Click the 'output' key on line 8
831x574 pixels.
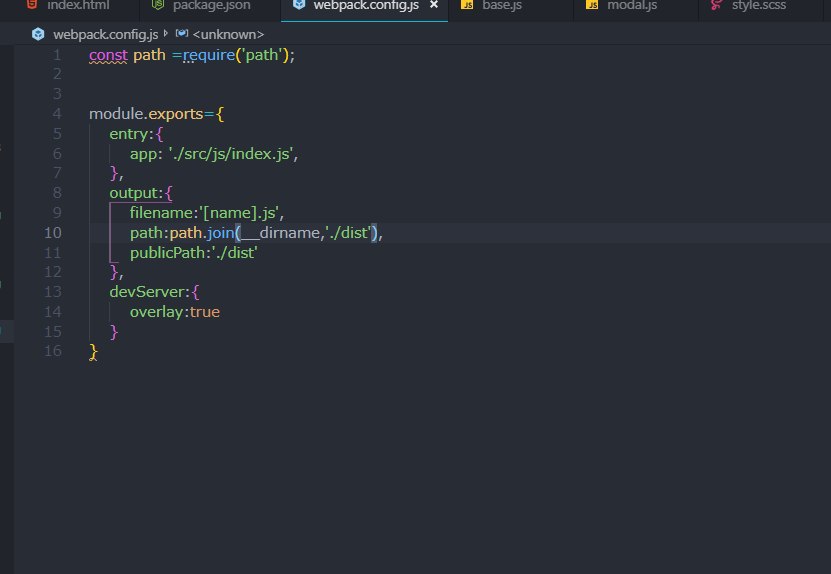tap(134, 193)
